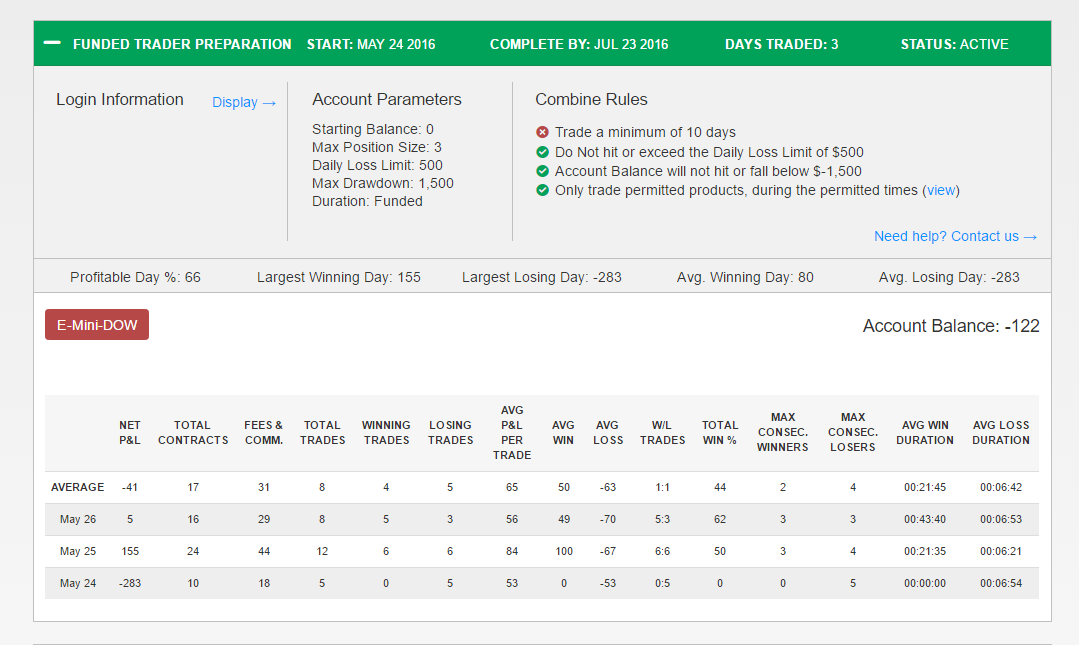Click the TOTAL CONTRACTS column header
This screenshot has width=1079, height=645.
pyautogui.click(x=193, y=432)
